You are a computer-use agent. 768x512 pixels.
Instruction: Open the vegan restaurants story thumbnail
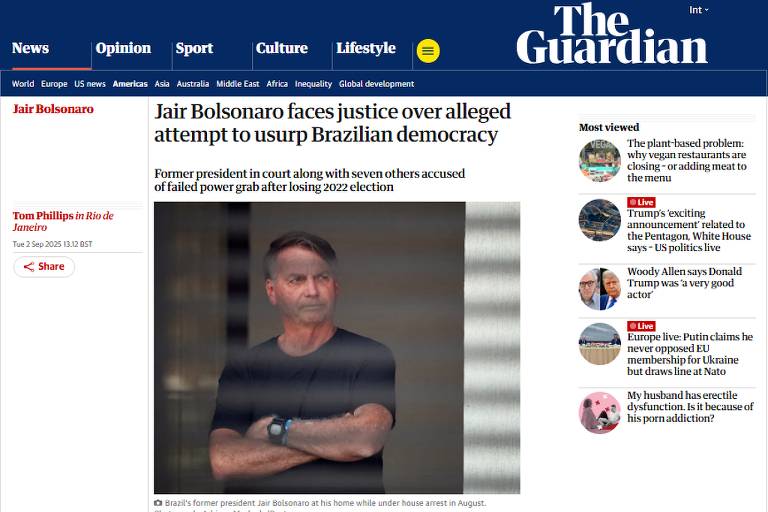tap(600, 161)
